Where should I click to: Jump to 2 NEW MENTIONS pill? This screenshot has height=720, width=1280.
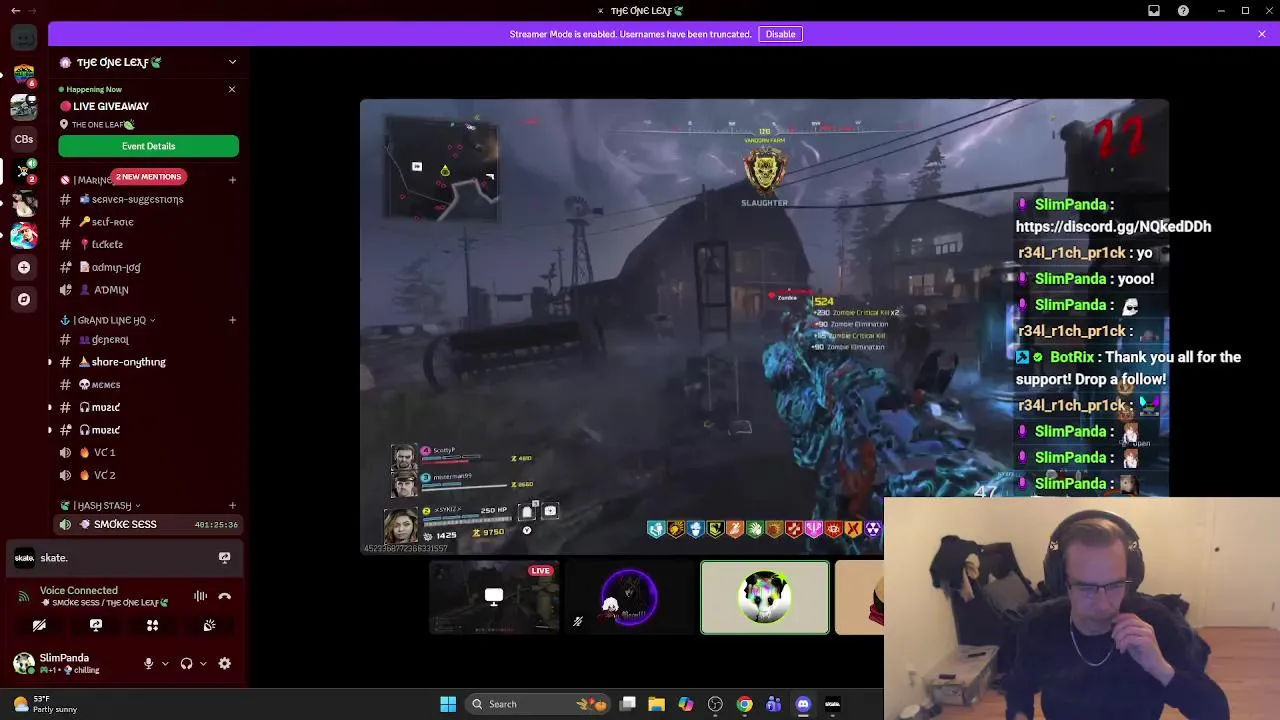click(148, 177)
